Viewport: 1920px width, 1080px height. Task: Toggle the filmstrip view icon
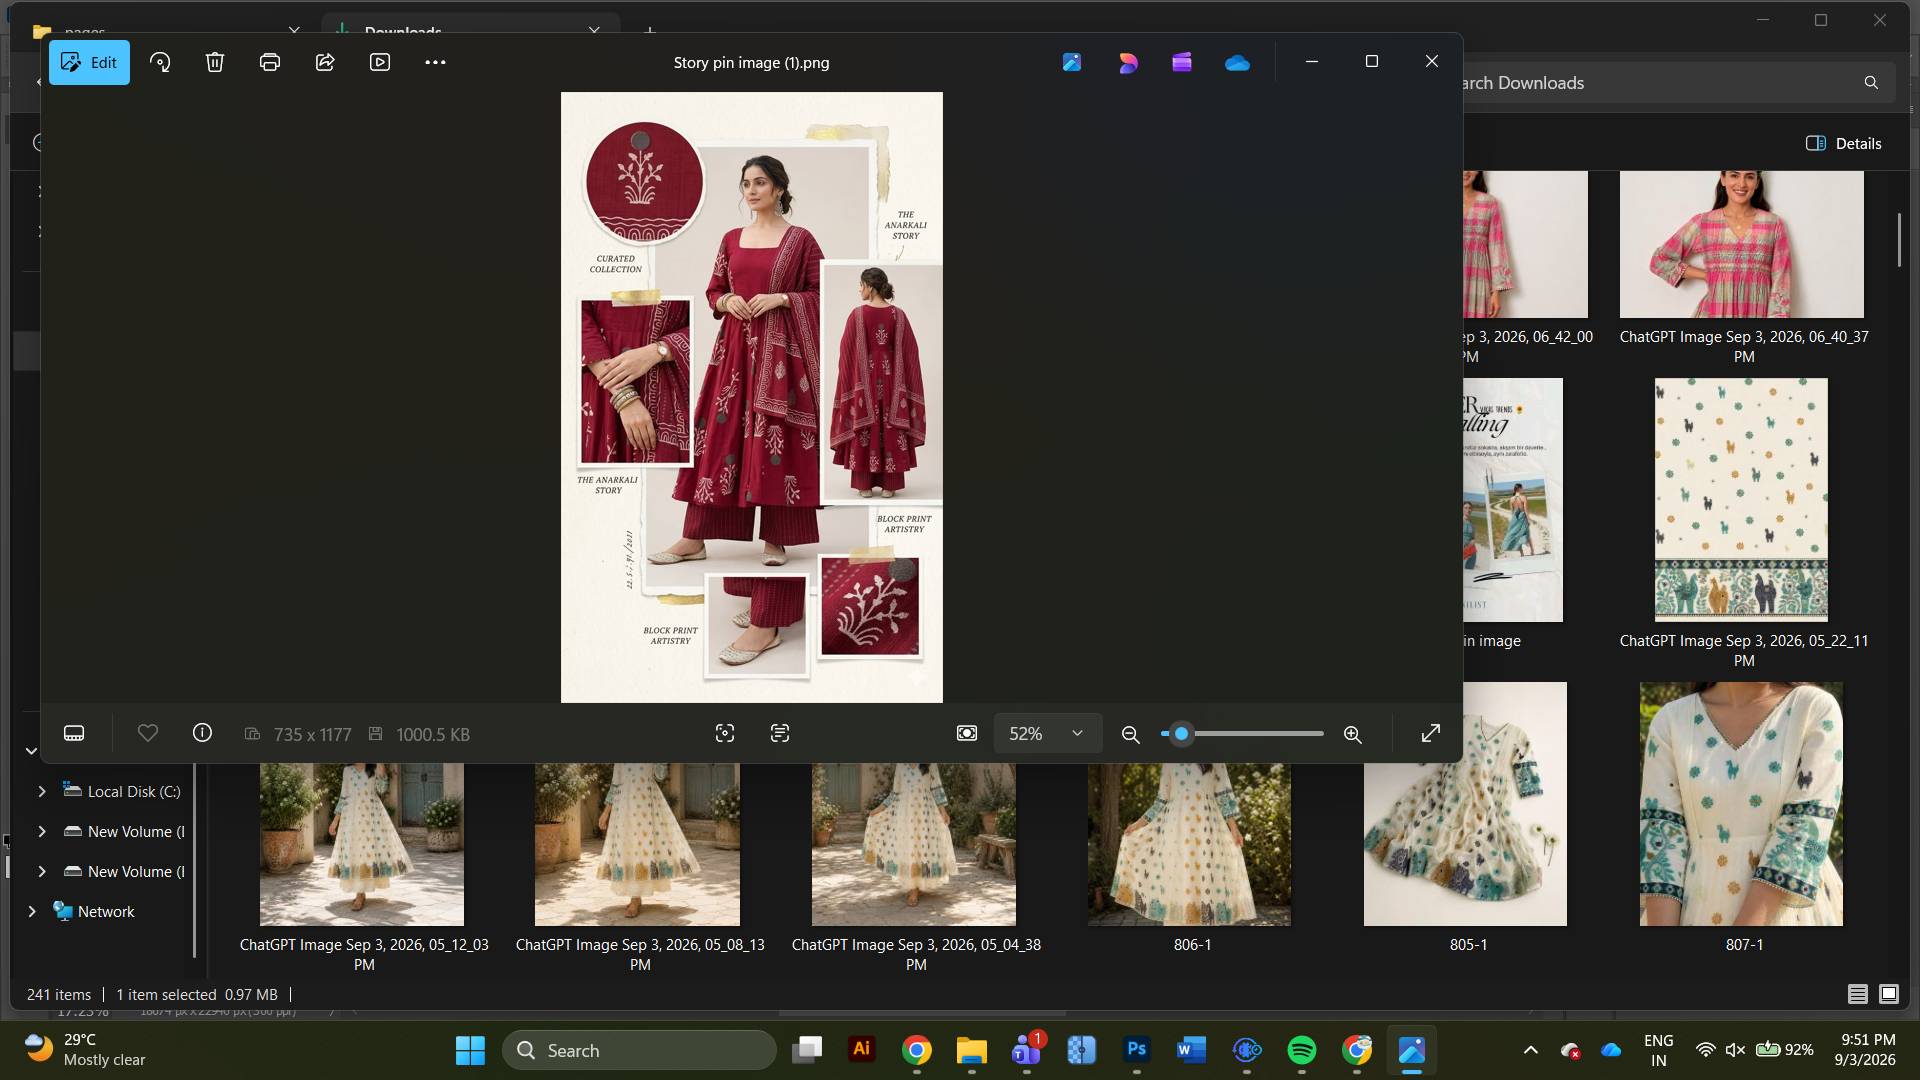(74, 733)
